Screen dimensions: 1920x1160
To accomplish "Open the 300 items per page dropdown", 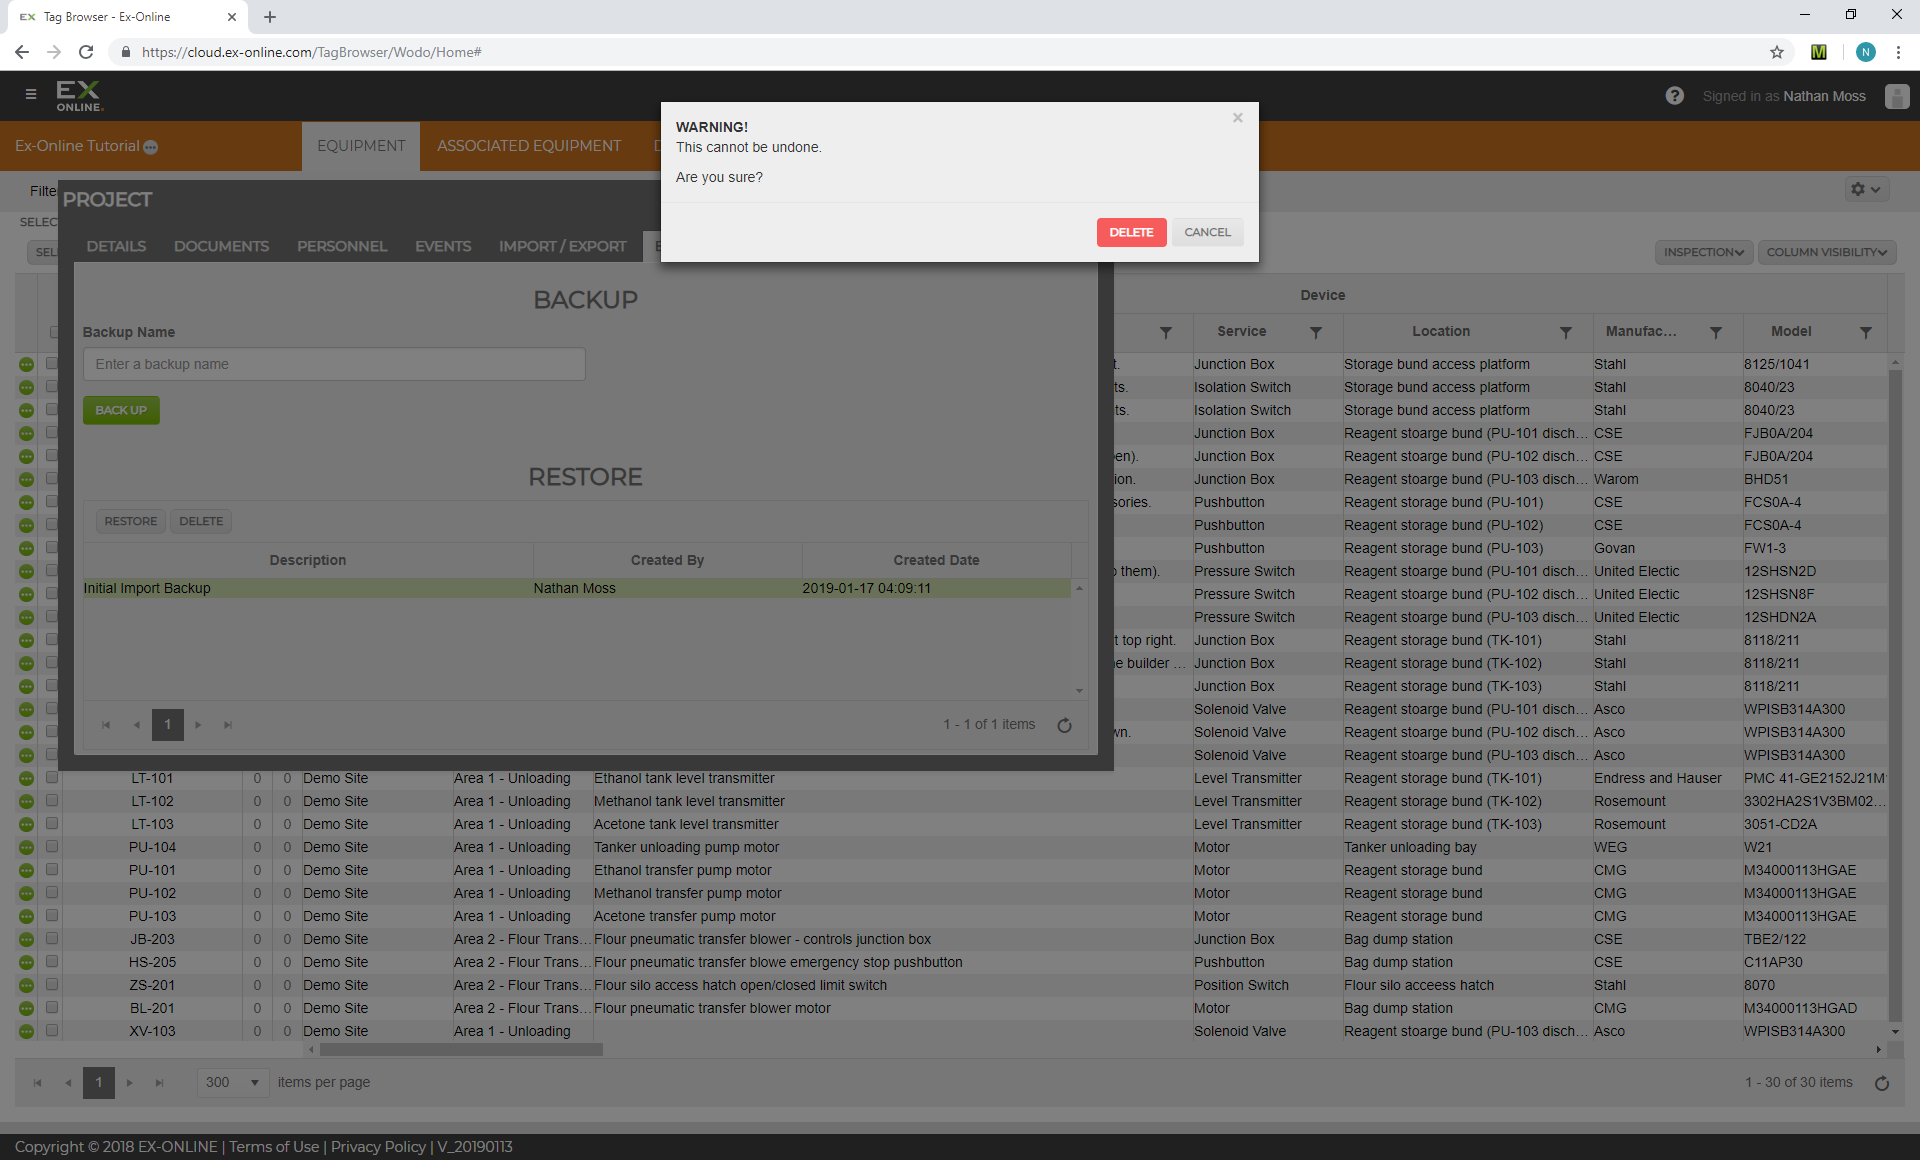I will point(232,1082).
